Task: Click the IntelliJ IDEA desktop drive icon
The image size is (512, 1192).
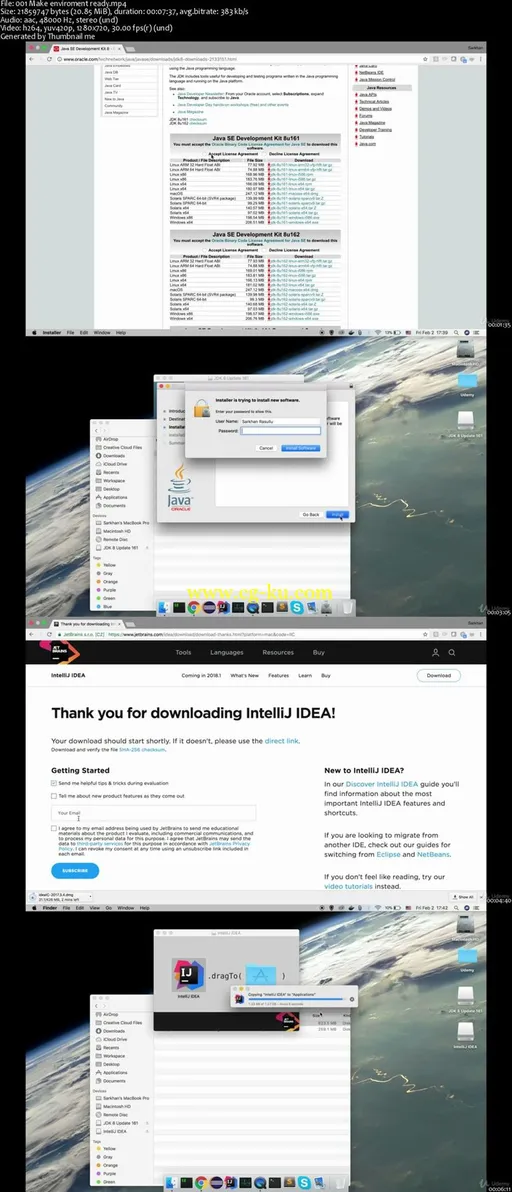Action: (x=466, y=1032)
